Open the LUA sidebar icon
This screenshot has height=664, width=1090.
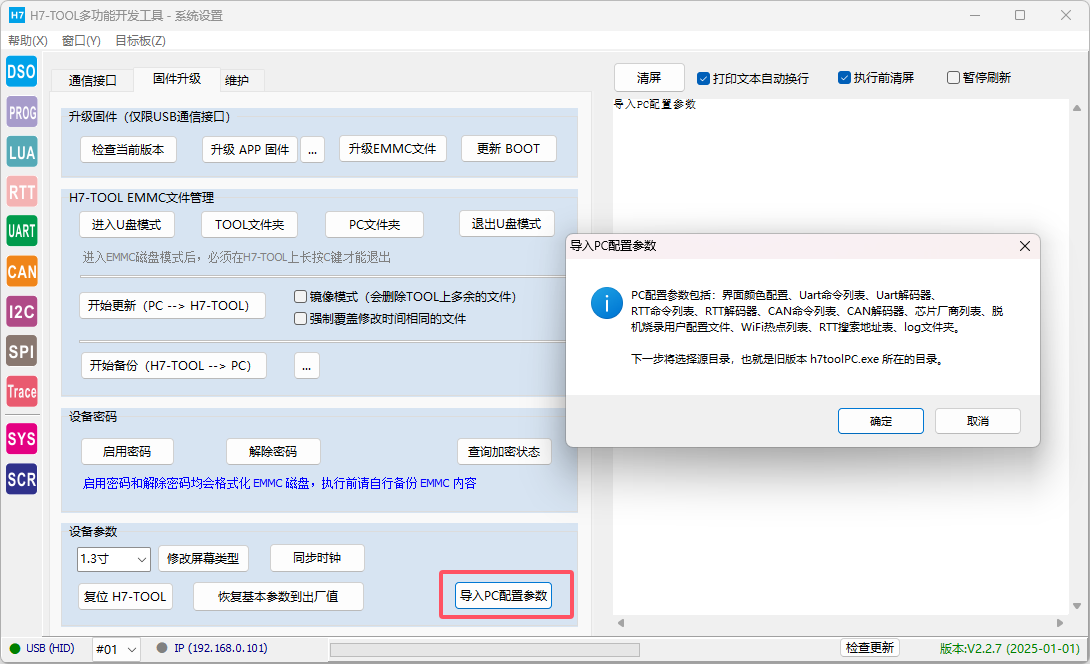pos(22,152)
